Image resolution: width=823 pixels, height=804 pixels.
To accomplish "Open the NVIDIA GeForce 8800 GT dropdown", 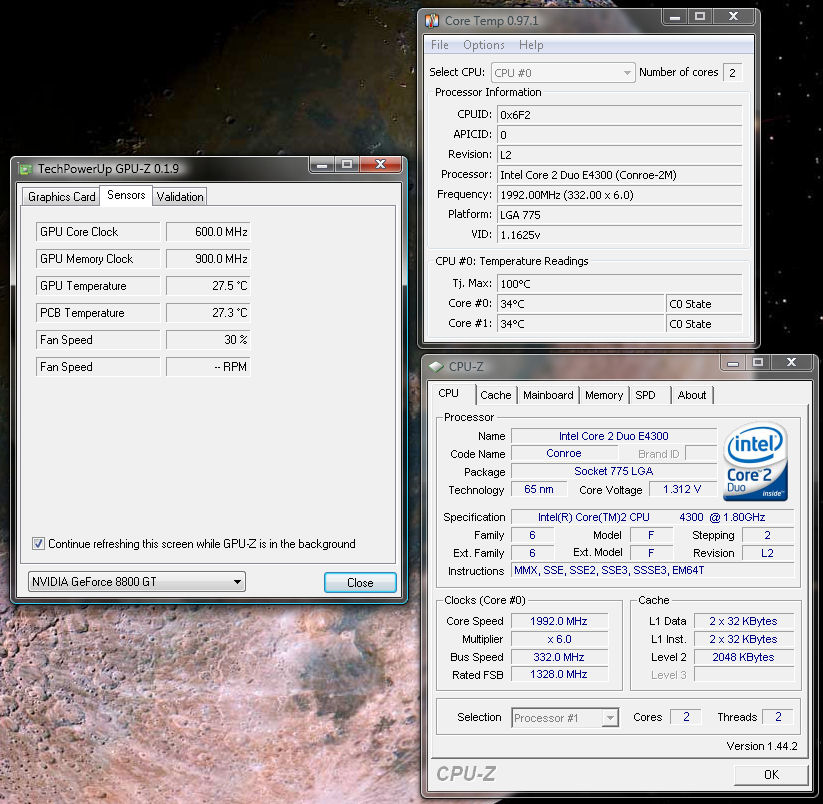I will (136, 581).
